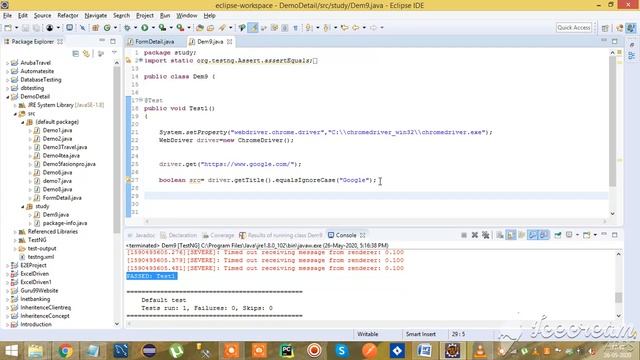Open the Run button dropdown arrow
Image resolution: width=640 pixels, height=360 pixels.
coord(153,28)
